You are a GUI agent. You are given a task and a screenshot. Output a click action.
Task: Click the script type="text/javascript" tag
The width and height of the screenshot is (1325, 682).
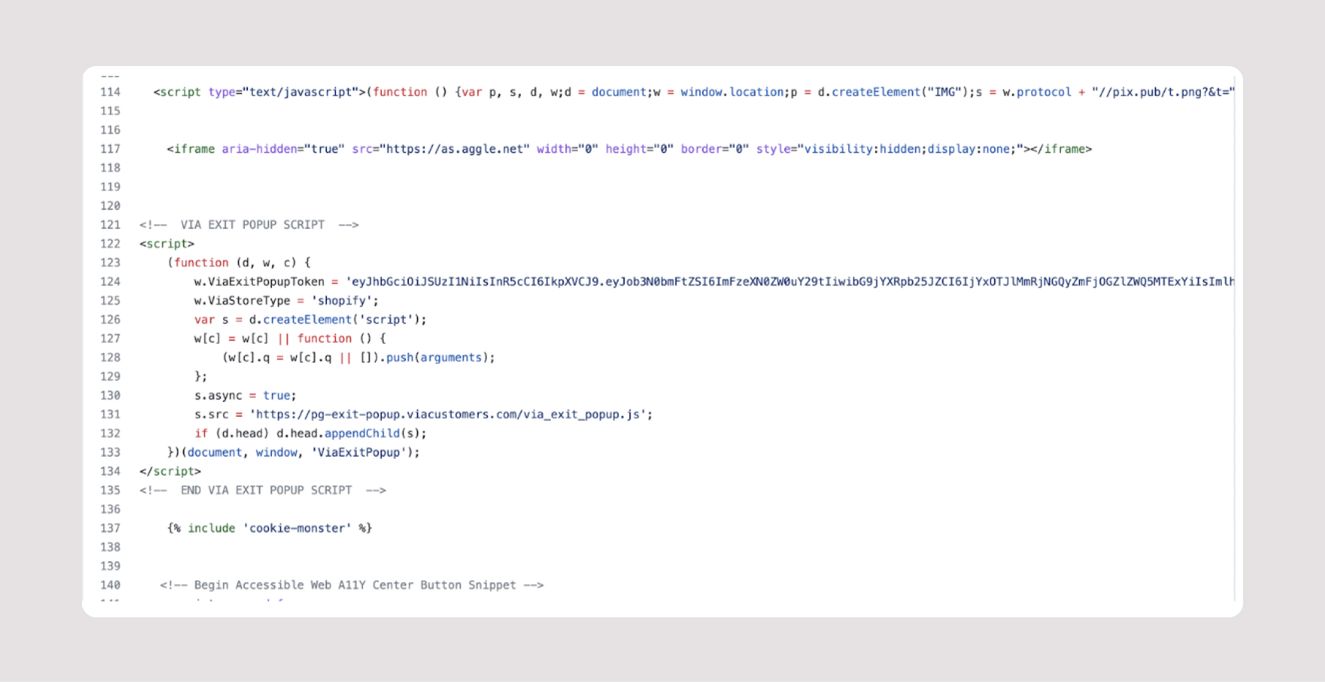pyautogui.click(x=260, y=92)
